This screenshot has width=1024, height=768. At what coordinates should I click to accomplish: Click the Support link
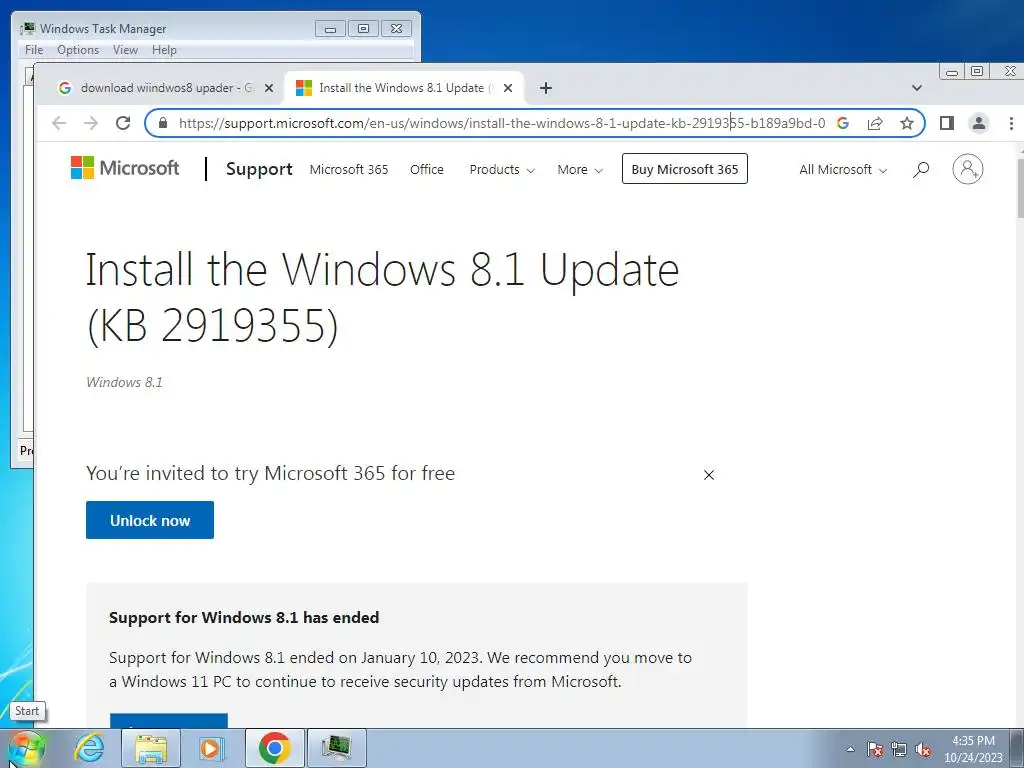click(x=259, y=169)
